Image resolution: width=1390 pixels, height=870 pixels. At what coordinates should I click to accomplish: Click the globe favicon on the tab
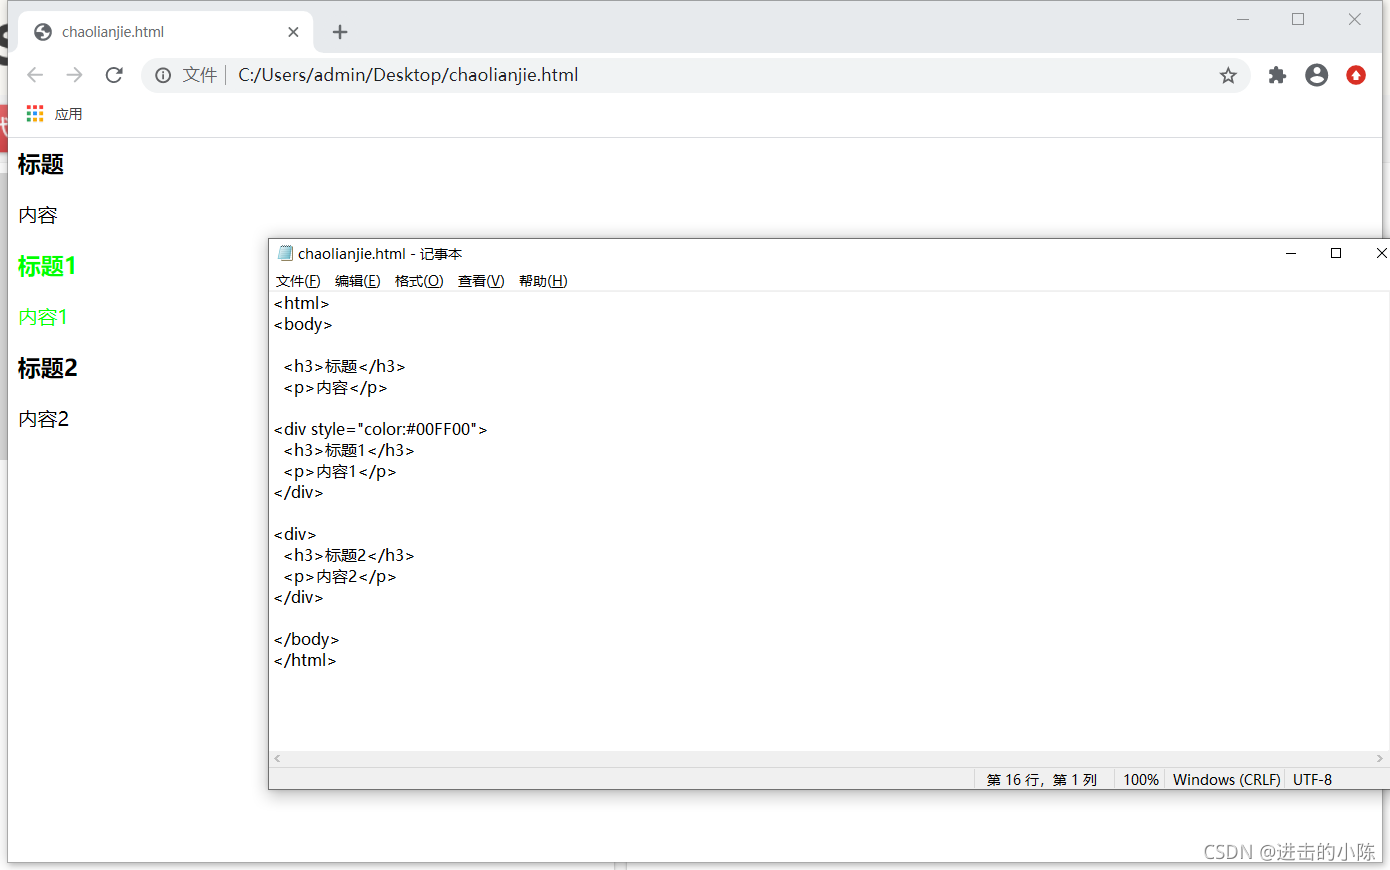click(43, 32)
